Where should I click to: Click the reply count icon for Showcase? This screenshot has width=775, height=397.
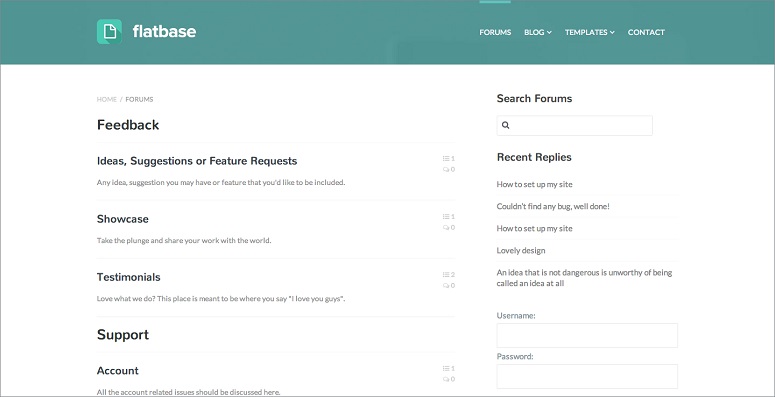click(446, 227)
